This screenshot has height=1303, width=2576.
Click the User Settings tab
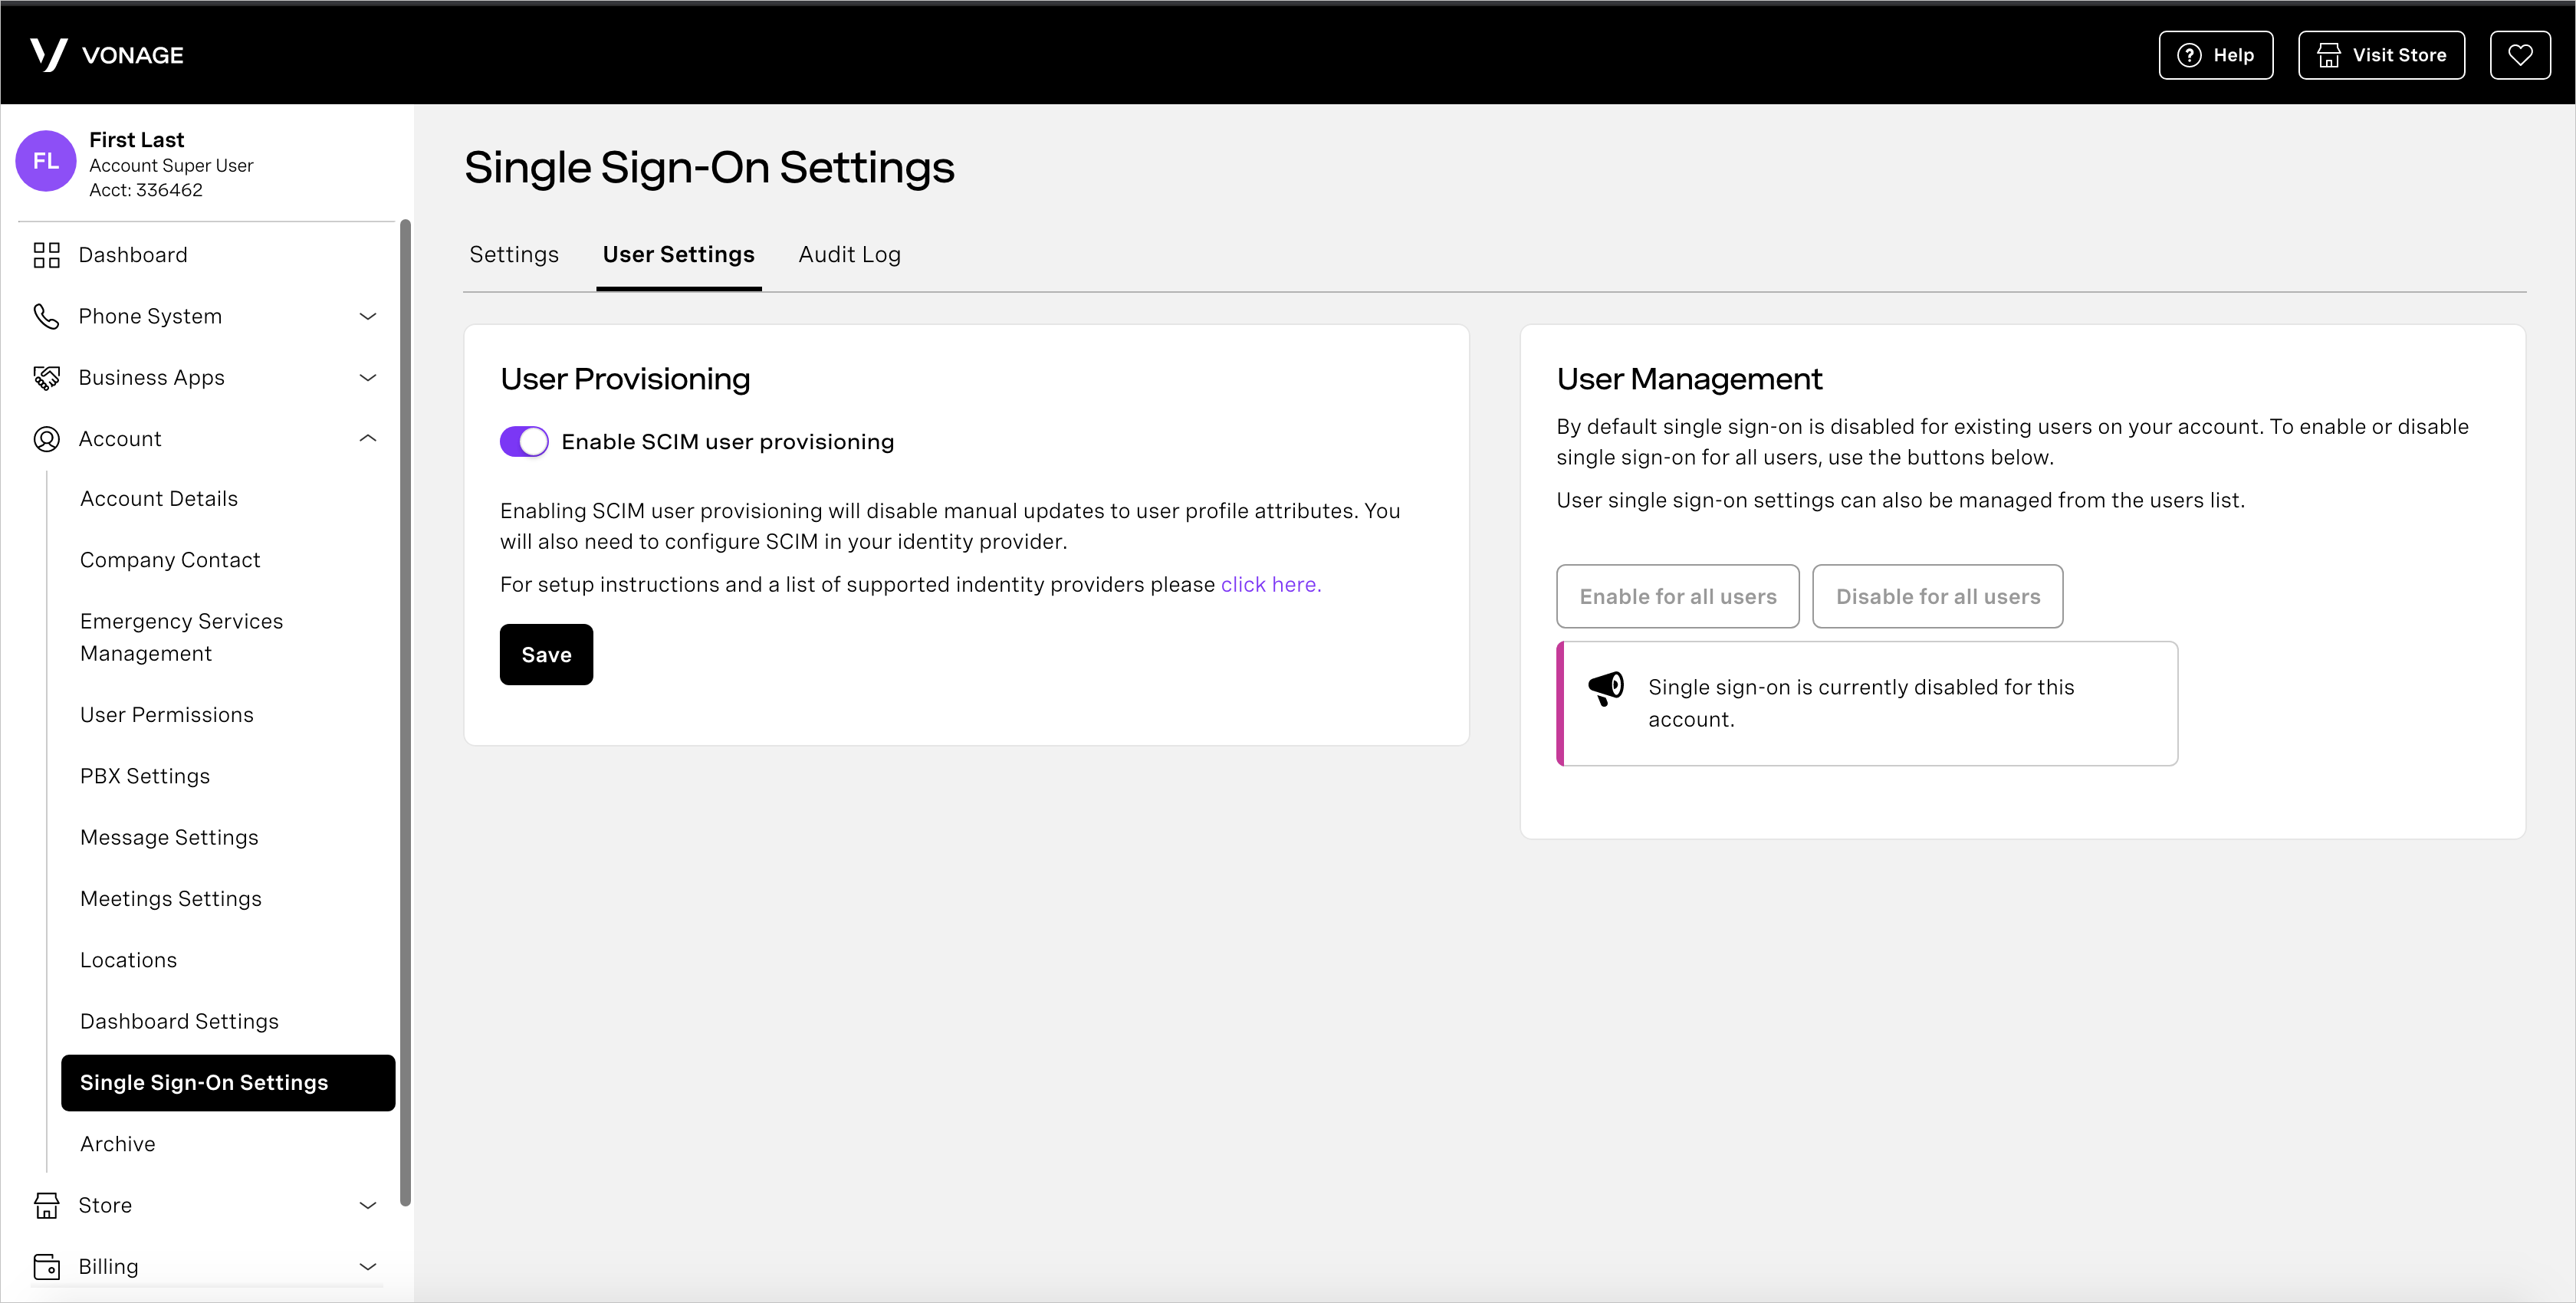click(x=678, y=253)
